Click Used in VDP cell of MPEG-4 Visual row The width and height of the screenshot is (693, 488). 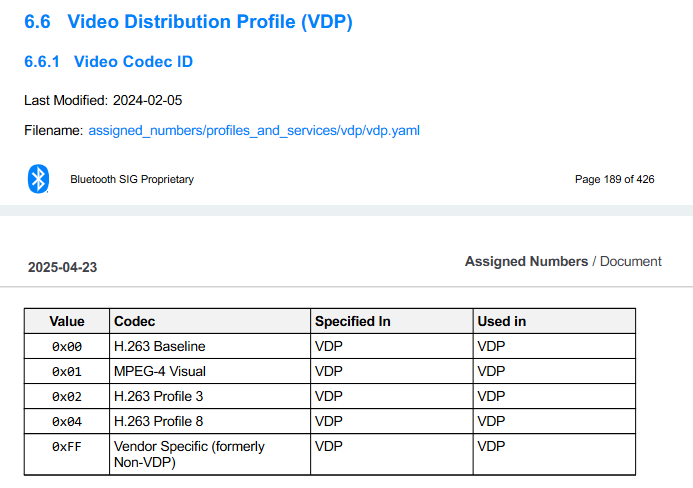(x=554, y=371)
